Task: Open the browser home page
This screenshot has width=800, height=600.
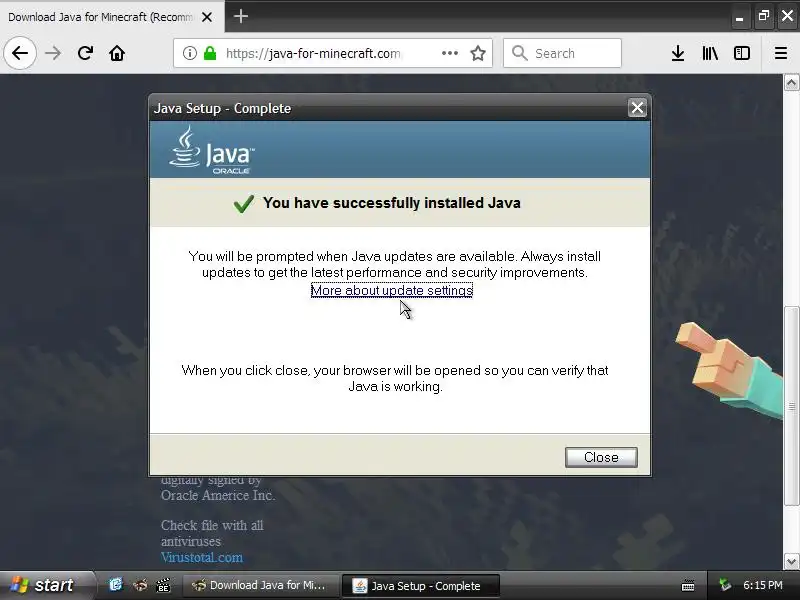Action: tap(117, 53)
